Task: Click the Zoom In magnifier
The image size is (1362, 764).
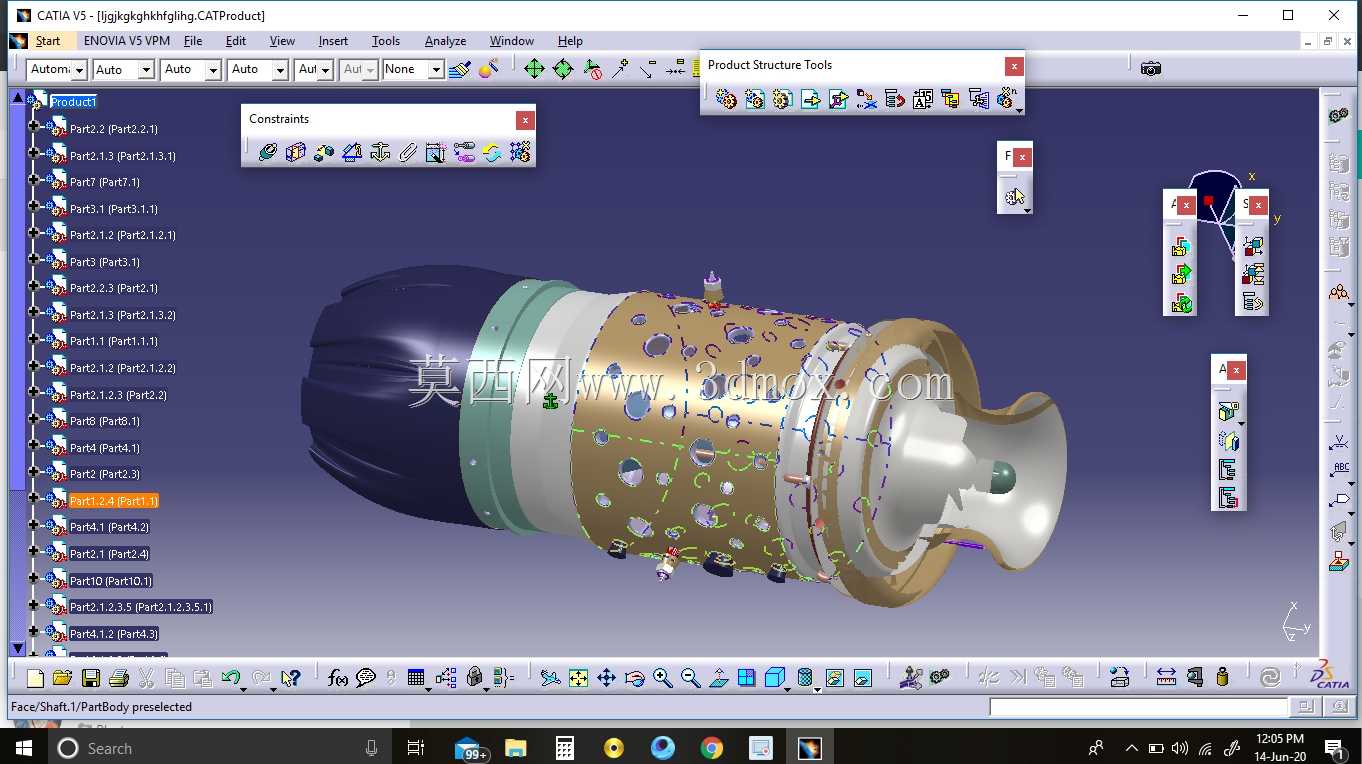Action: click(662, 678)
